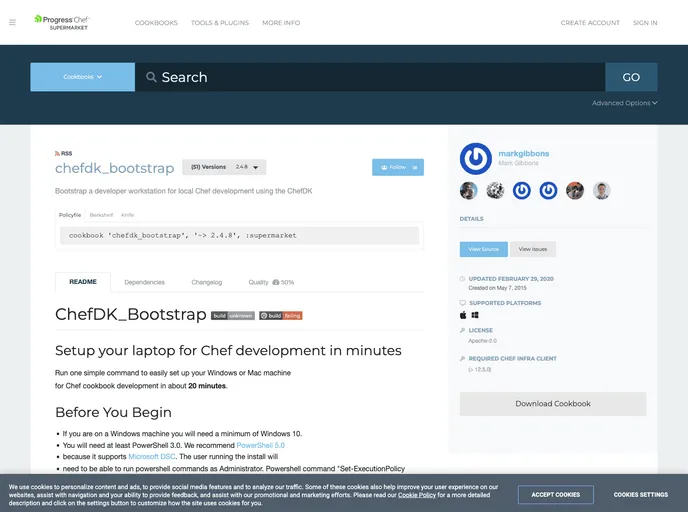The height and width of the screenshot is (512, 688).
Task: Open the Cookbooks nav menu
Action: [156, 23]
